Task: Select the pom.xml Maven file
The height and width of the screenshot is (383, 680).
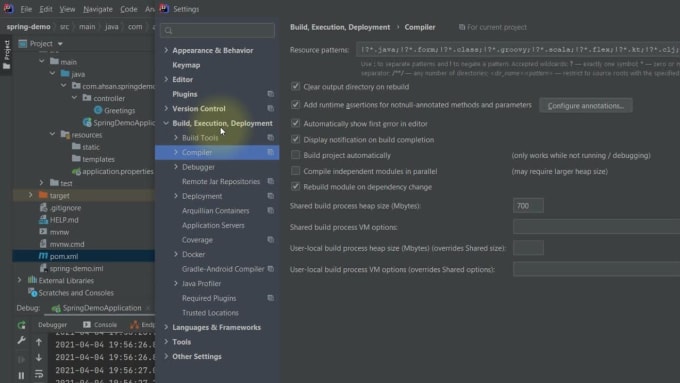Action: (x=64, y=256)
